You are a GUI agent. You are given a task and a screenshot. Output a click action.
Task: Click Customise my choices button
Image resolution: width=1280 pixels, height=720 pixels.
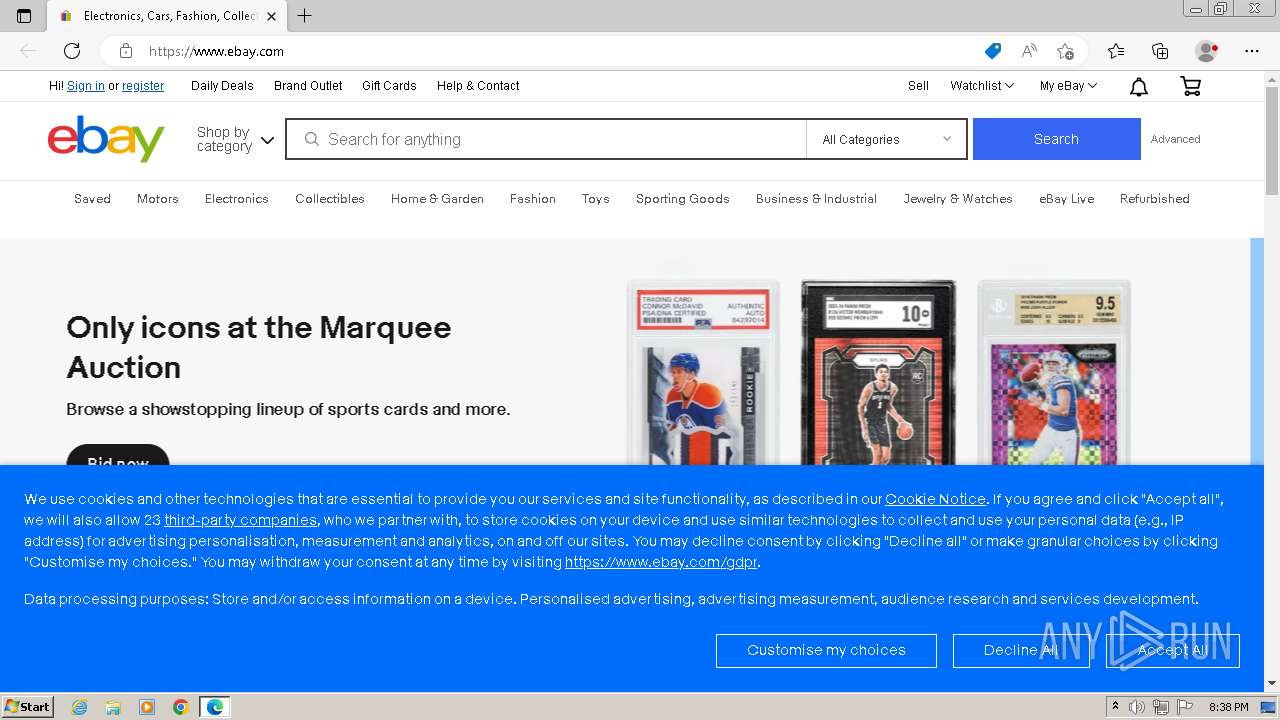click(x=826, y=650)
